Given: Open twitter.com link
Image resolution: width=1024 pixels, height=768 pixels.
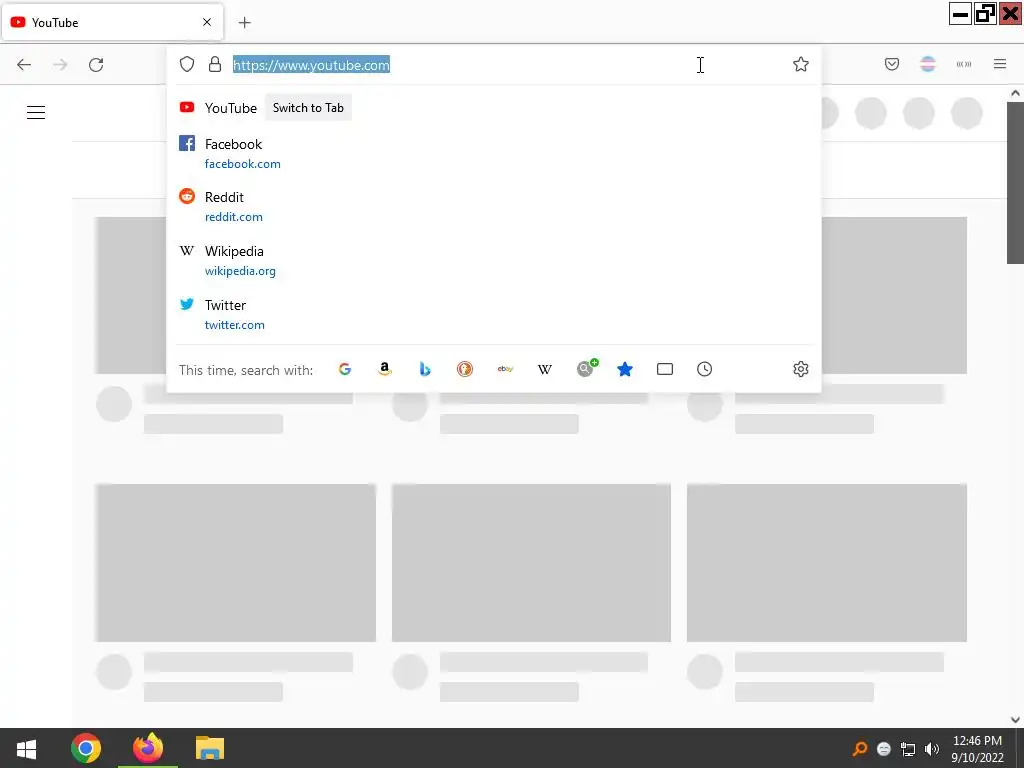Looking at the screenshot, I should 234,325.
